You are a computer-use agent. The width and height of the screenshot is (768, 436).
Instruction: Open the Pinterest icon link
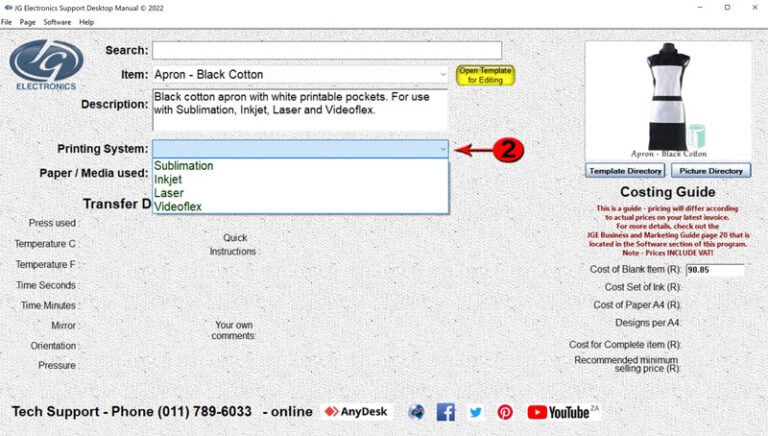pyautogui.click(x=505, y=412)
